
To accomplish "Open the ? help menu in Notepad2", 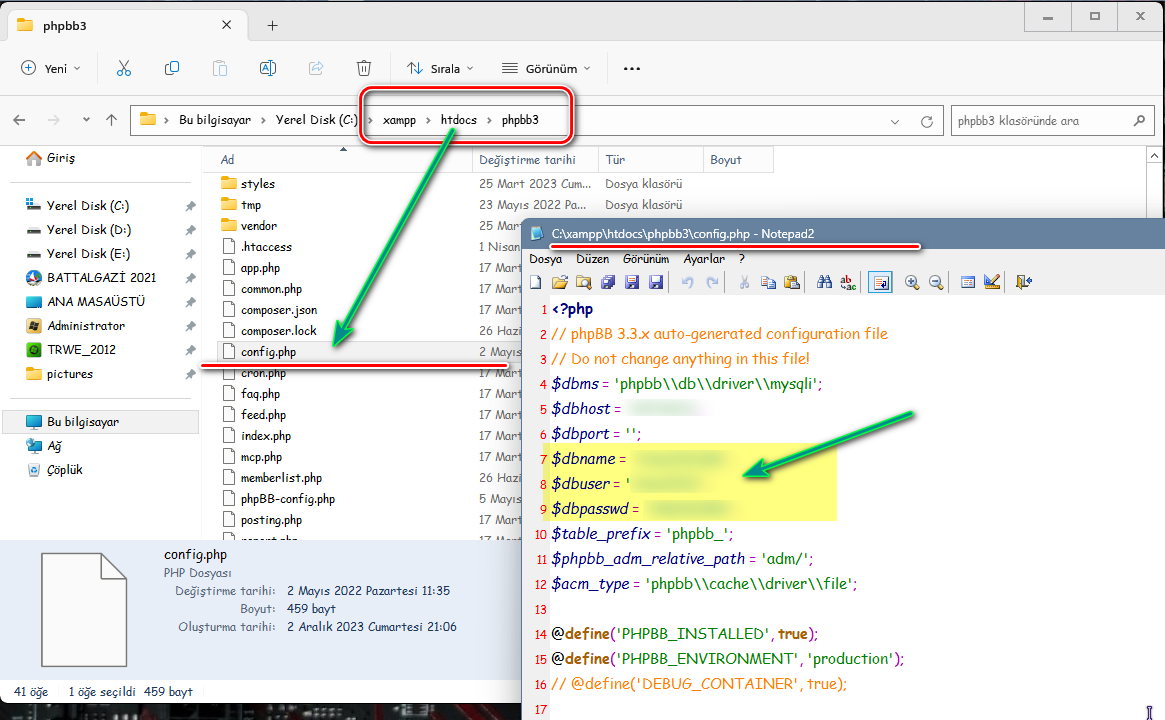I will [x=741, y=259].
